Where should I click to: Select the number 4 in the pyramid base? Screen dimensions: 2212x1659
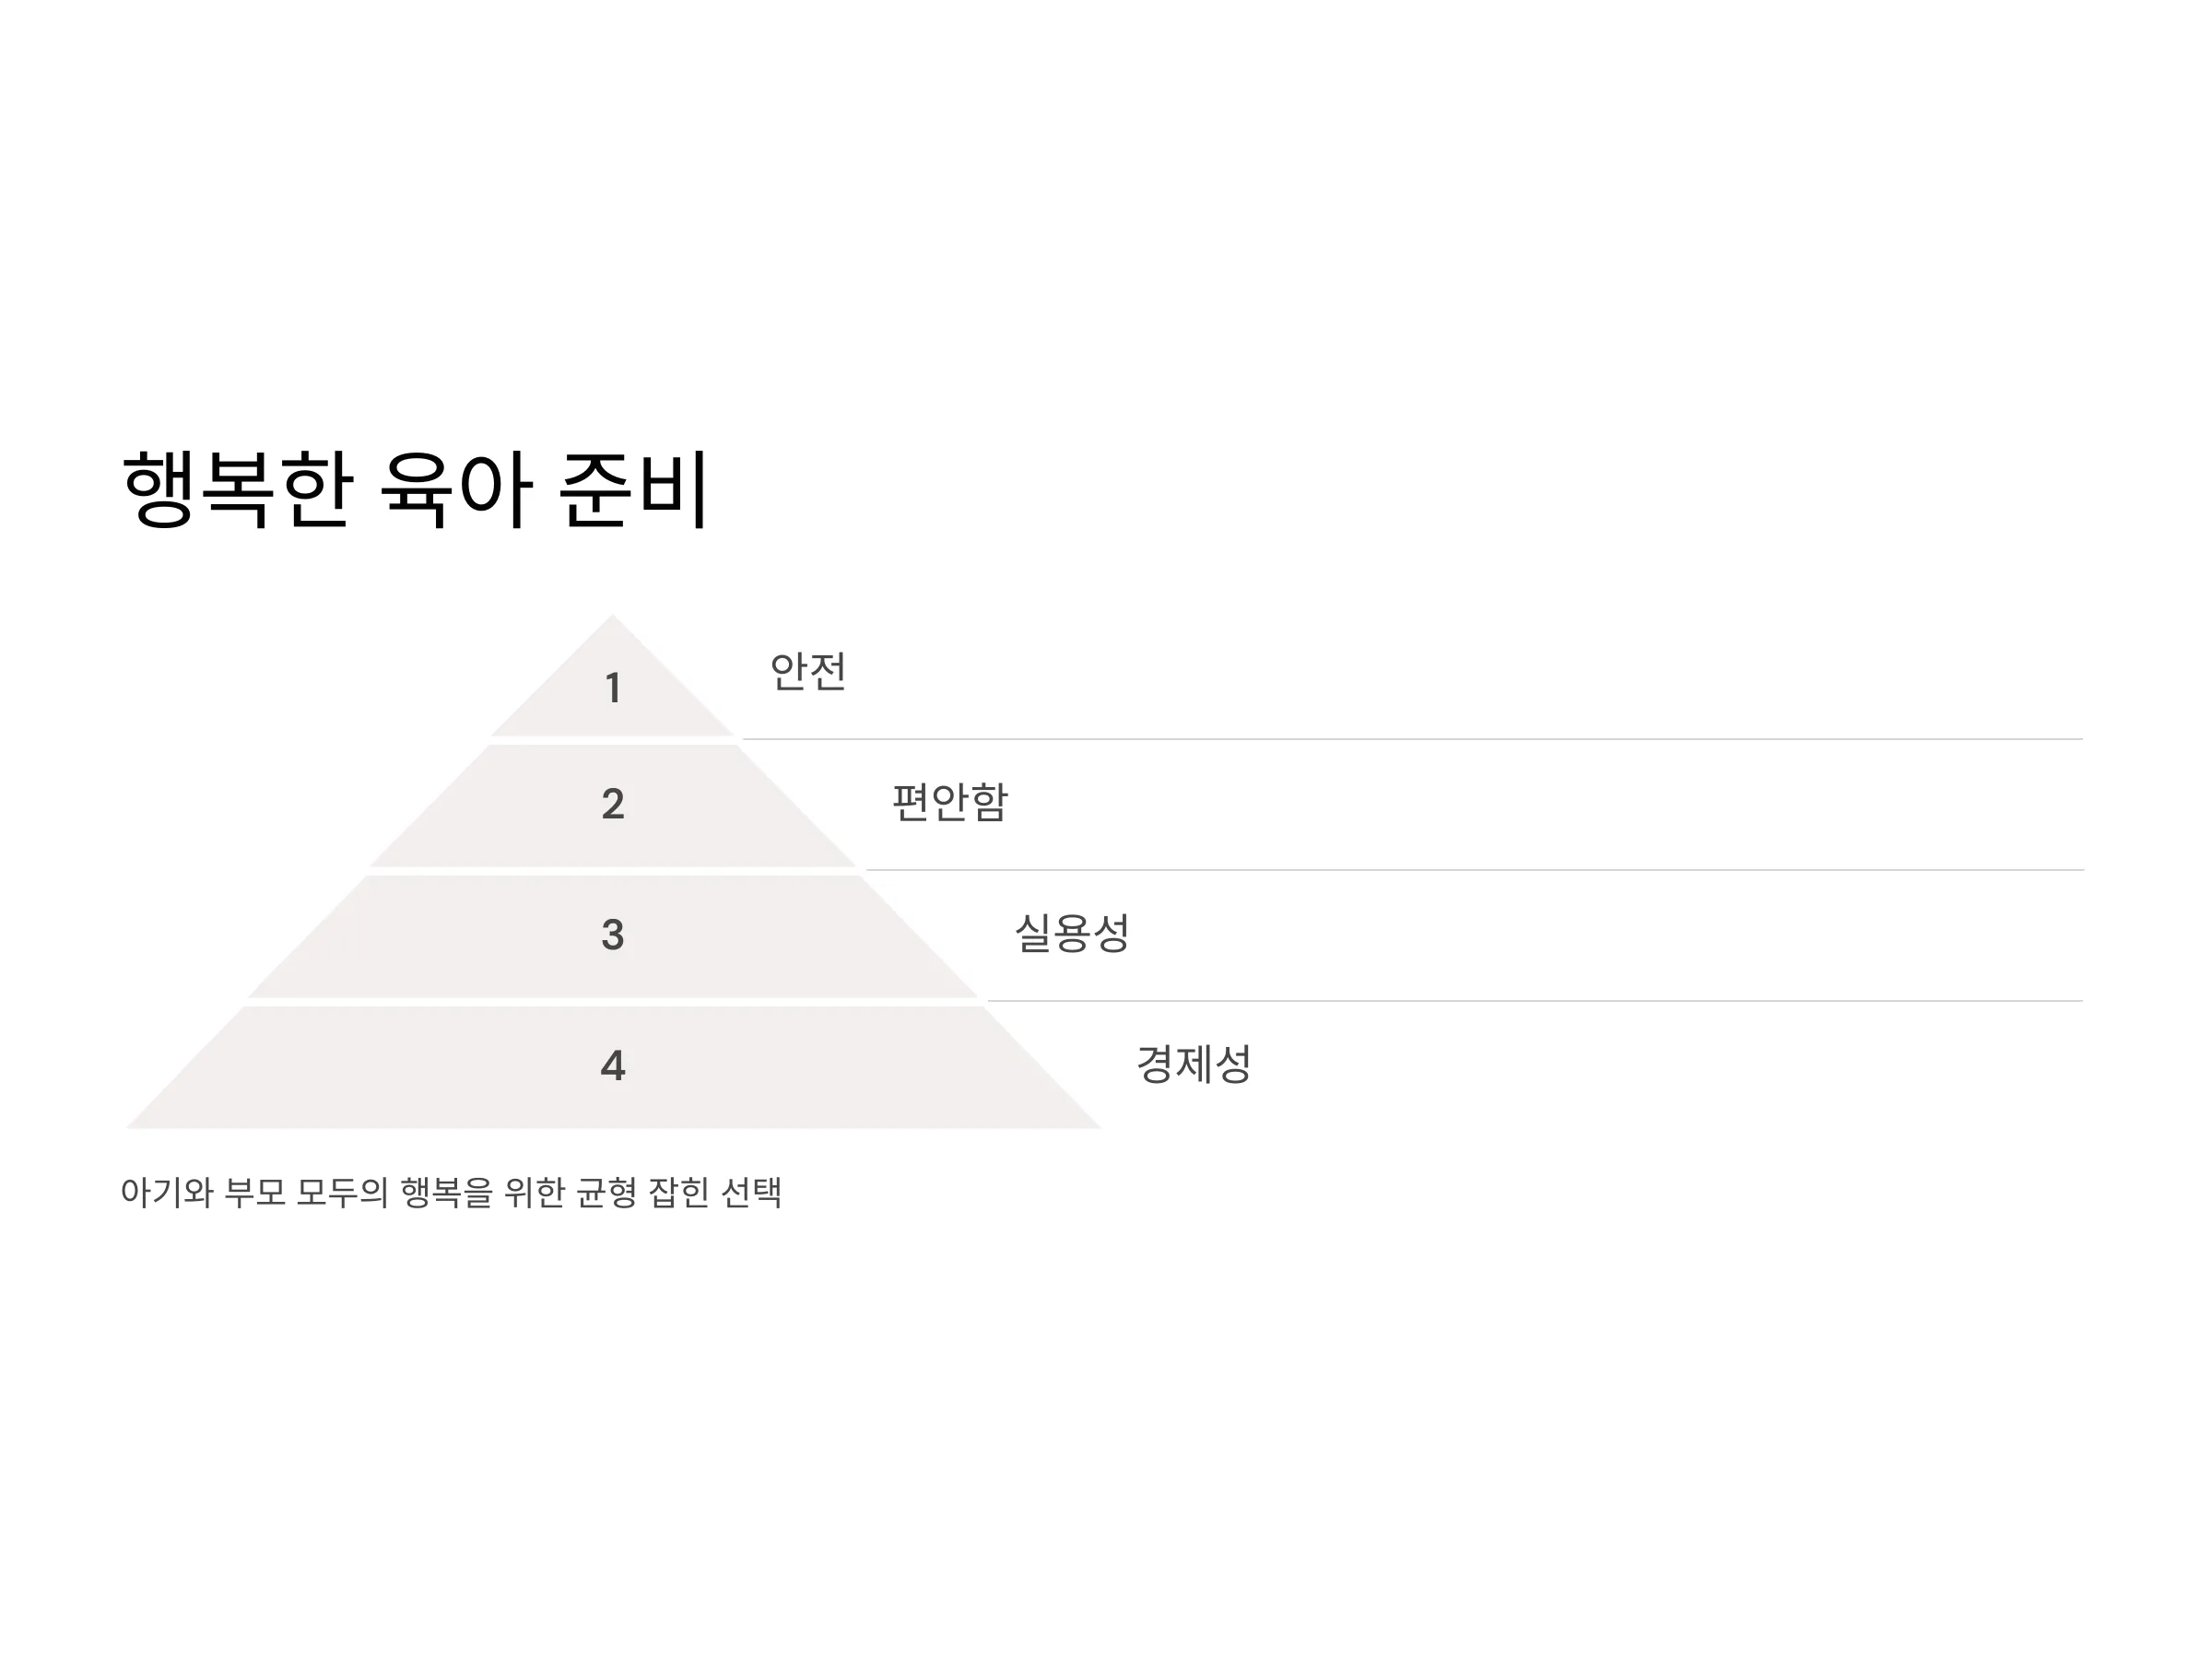[613, 1066]
